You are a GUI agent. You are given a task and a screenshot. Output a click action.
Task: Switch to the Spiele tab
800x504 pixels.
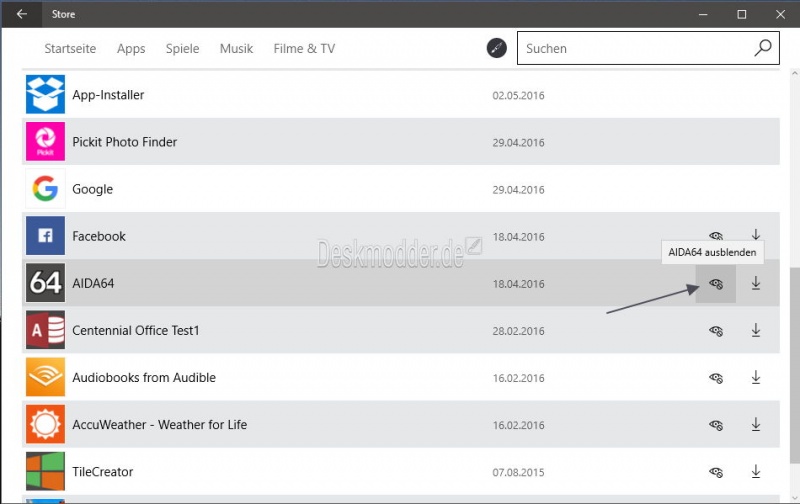pos(182,48)
